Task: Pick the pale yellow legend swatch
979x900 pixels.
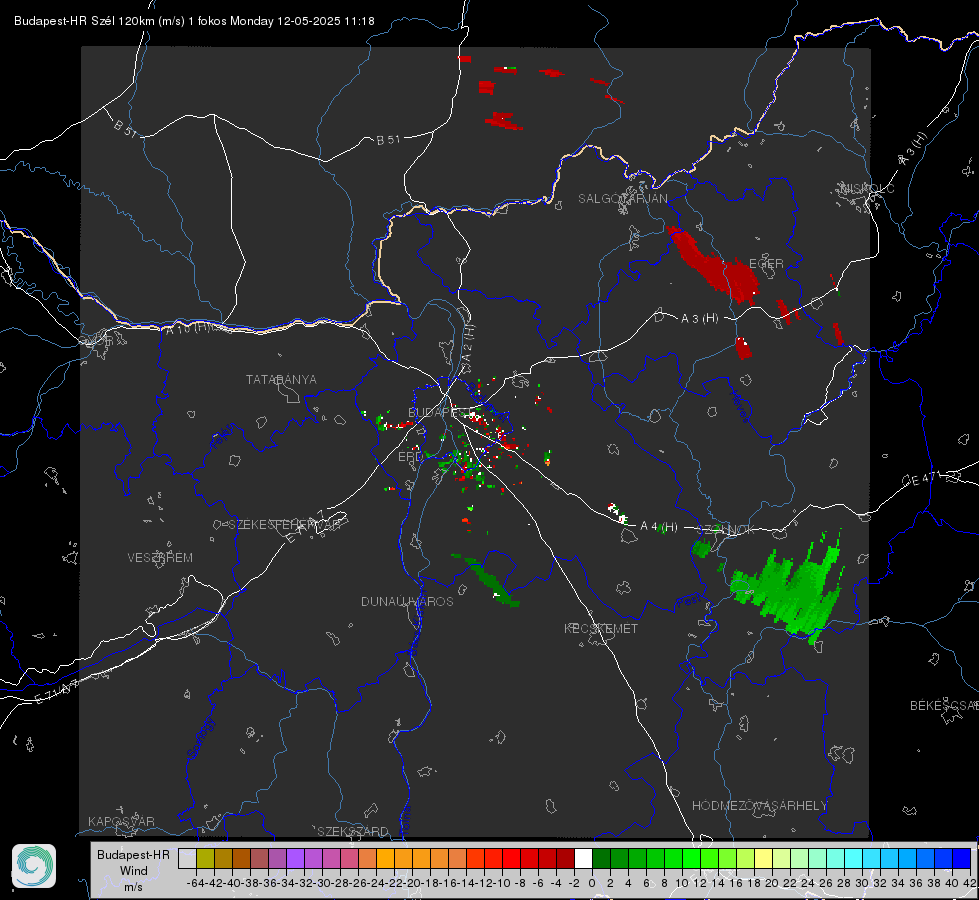Action: [764, 858]
